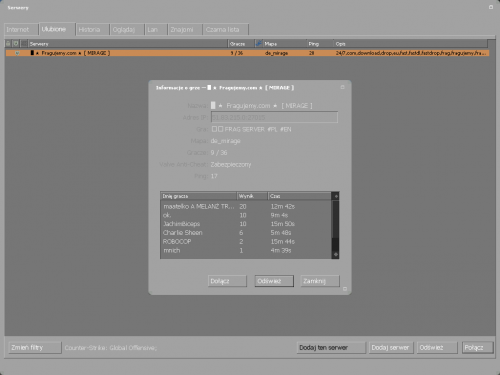Click the dialog resize grip icon

(345, 289)
